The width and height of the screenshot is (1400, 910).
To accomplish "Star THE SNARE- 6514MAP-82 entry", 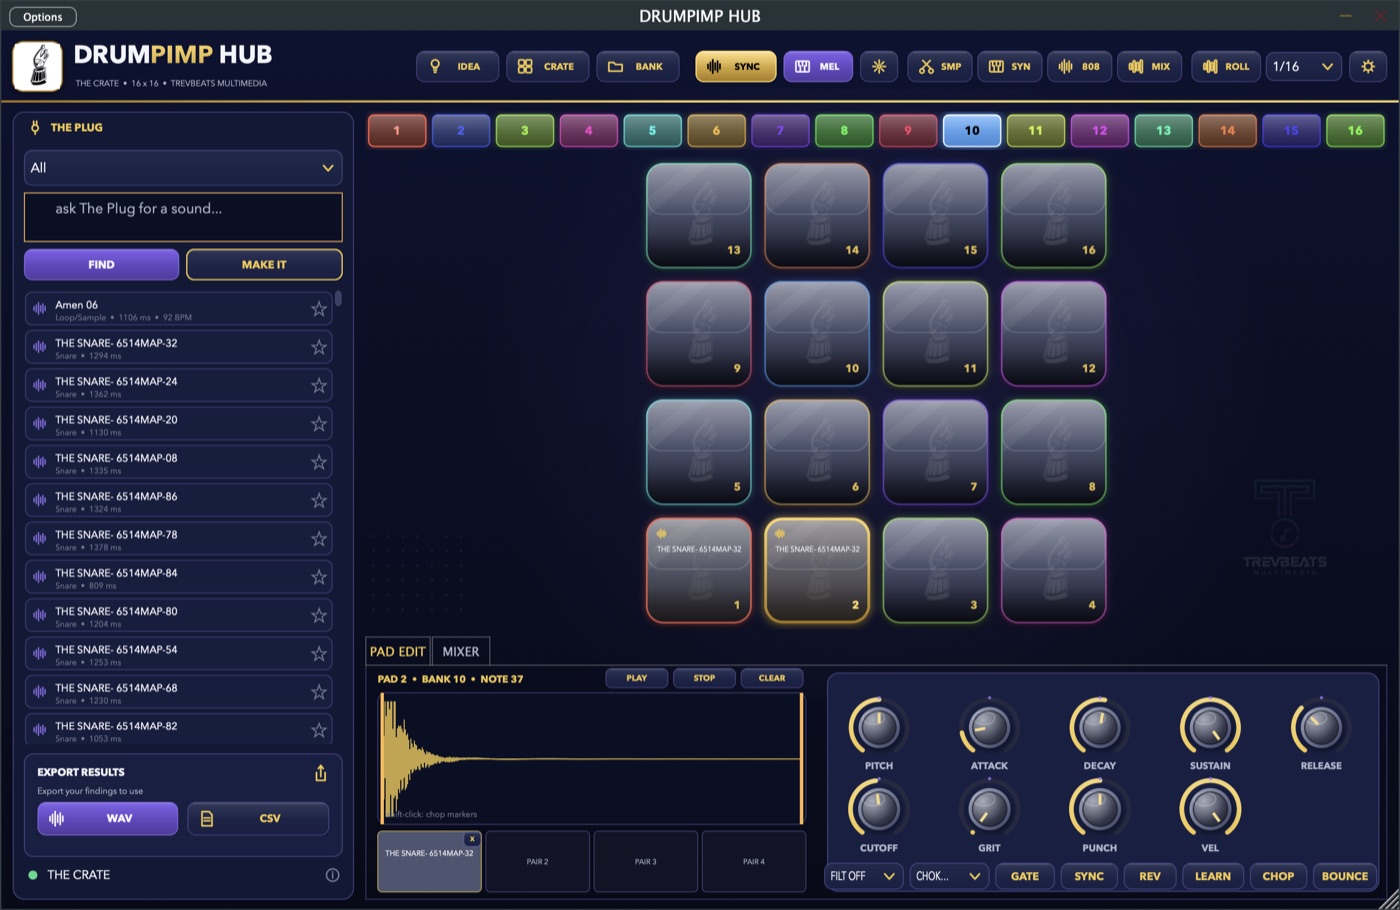I will [x=319, y=731].
